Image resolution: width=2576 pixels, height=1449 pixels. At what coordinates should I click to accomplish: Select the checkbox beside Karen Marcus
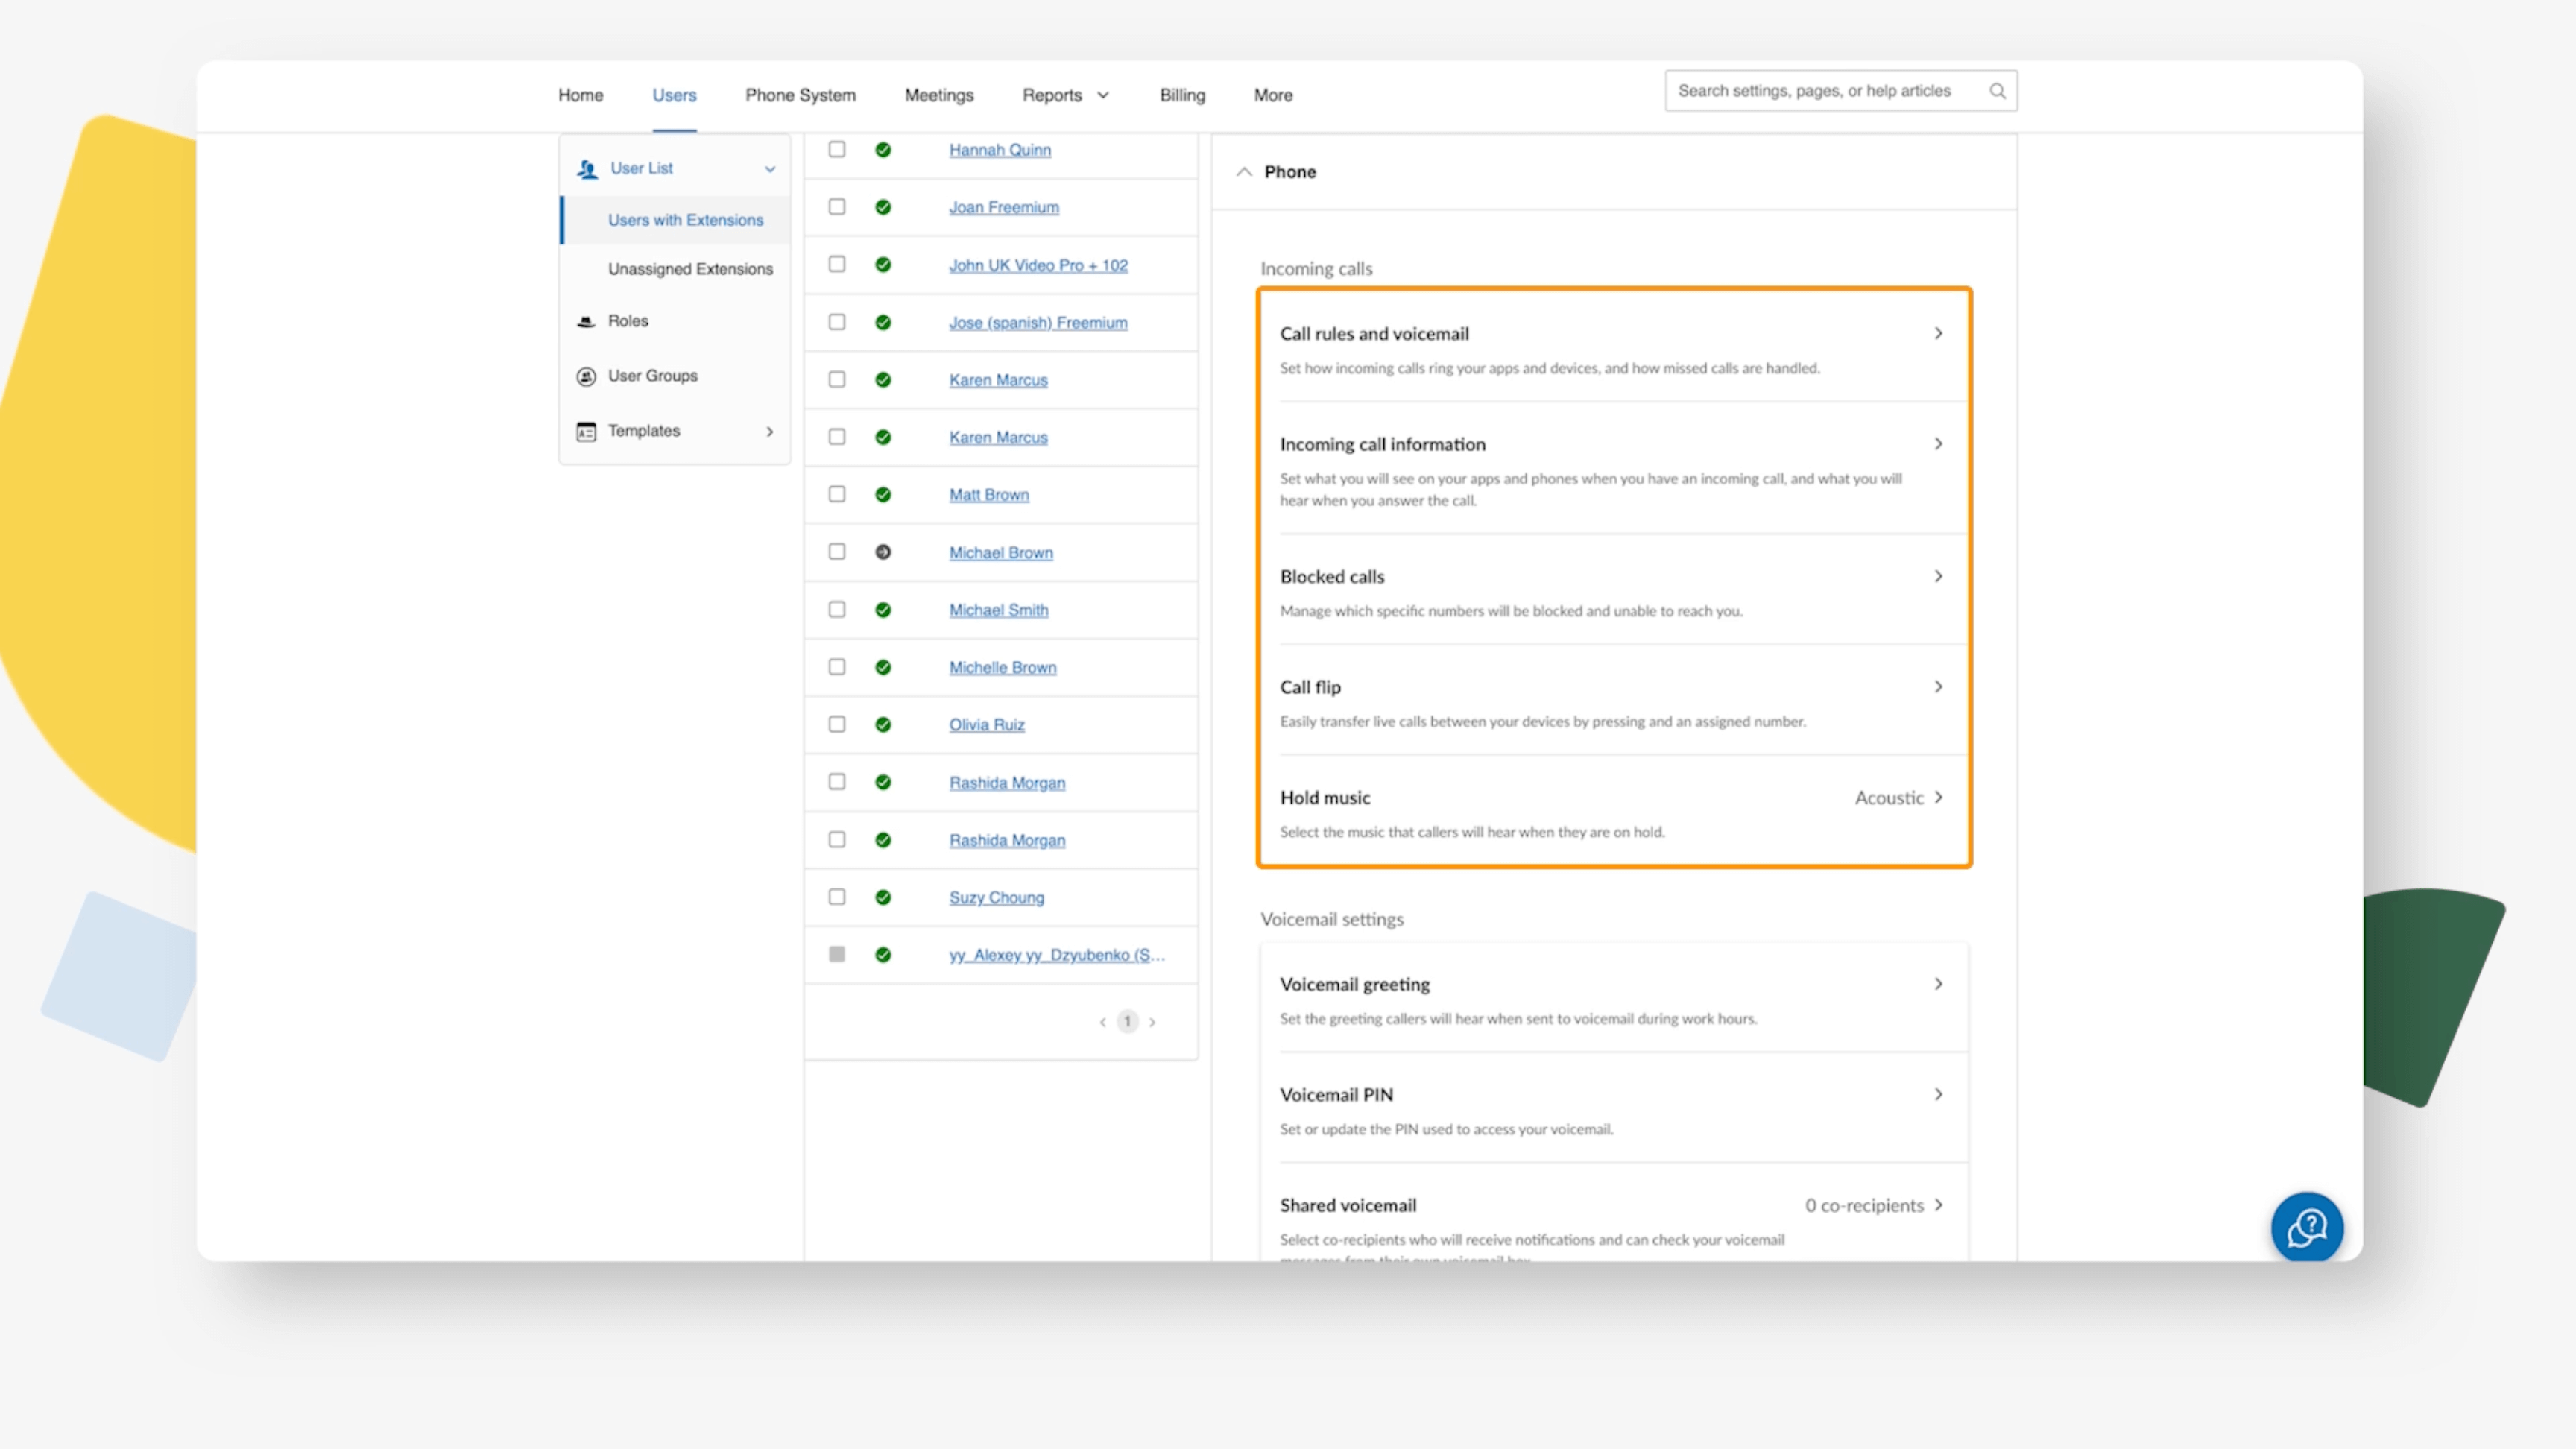click(x=837, y=379)
